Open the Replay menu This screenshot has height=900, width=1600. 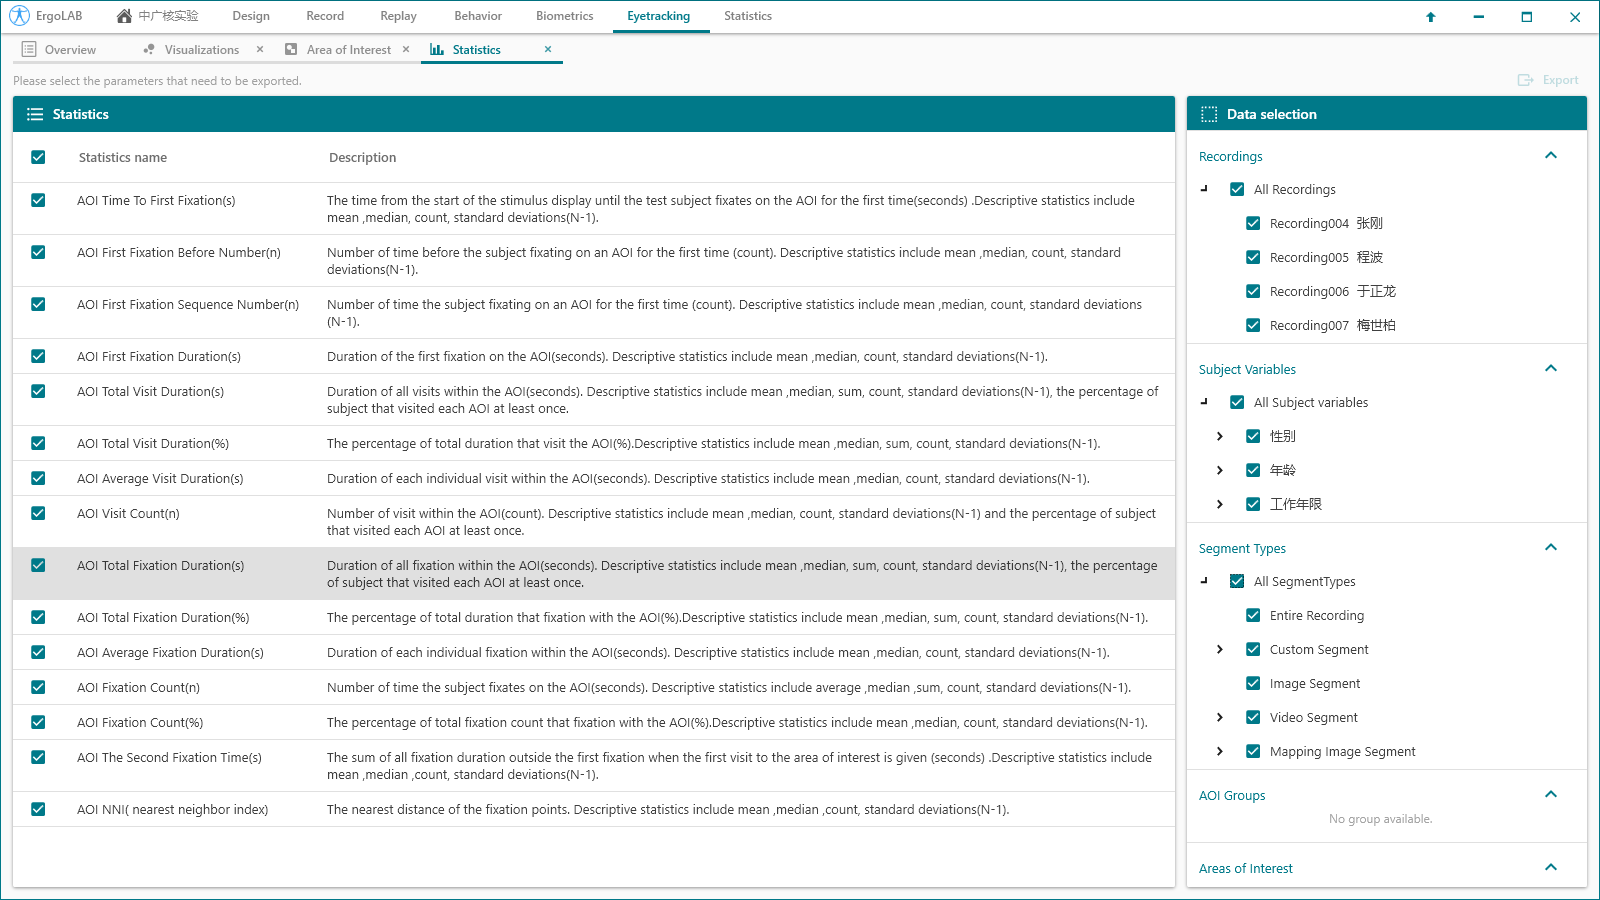pos(398,16)
